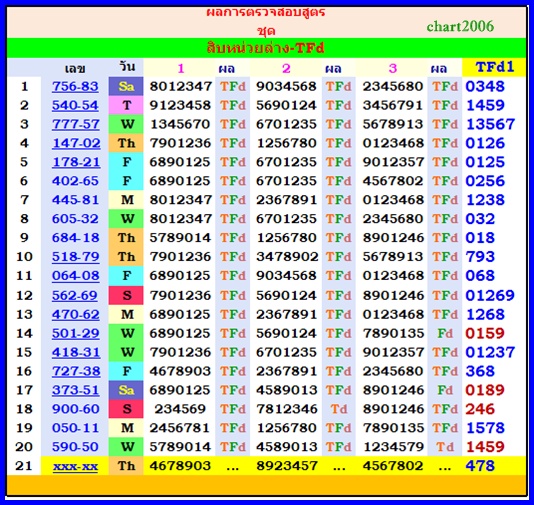Click the 478 prediction in row 21
The width and height of the screenshot is (534, 505).
tap(480, 466)
